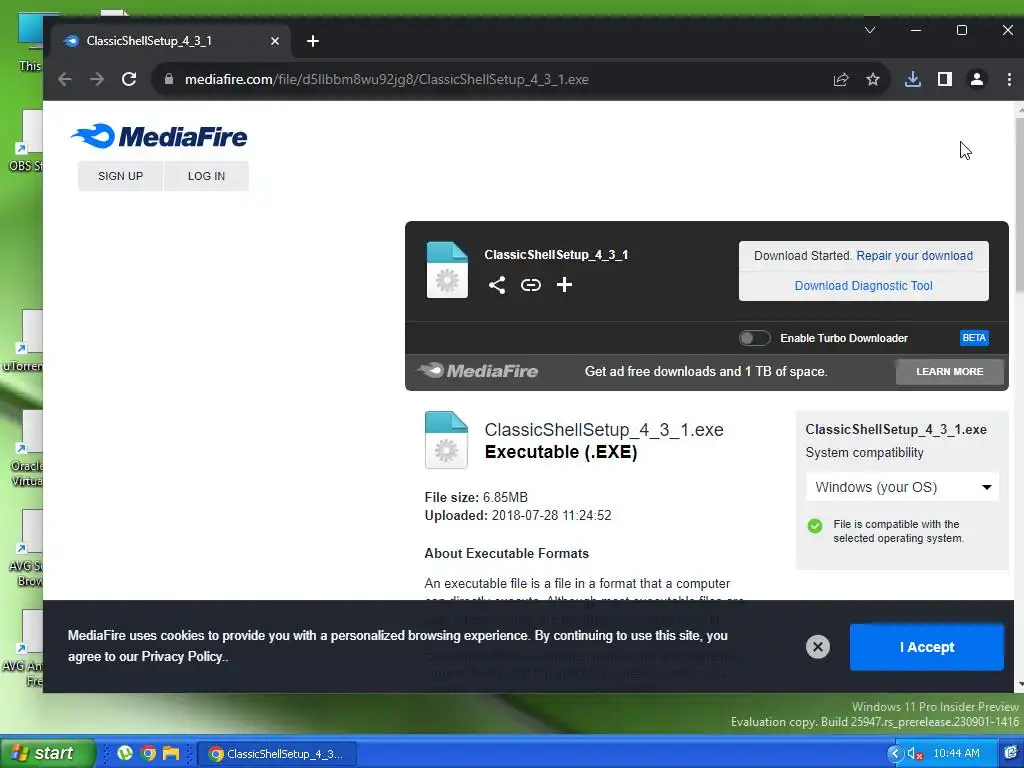1024x768 pixels.
Task: Click the ClassicShellSetup_4_3_1.exe filename heading
Action: [604, 430]
